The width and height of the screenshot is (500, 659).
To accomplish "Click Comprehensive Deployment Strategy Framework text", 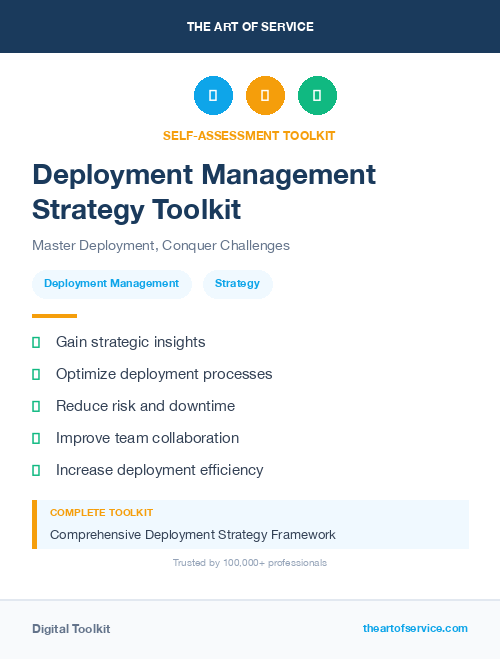I will 192,535.
